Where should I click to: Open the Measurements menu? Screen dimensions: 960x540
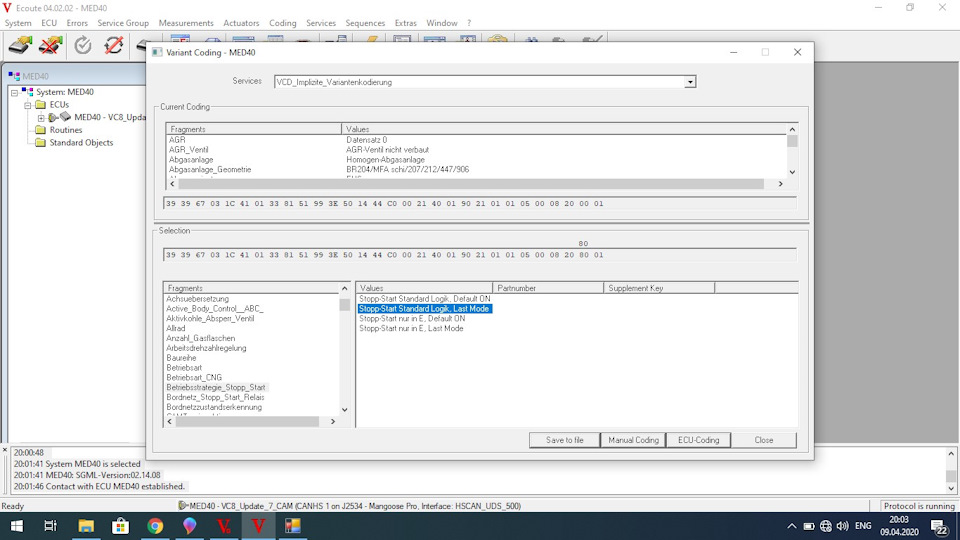pos(186,23)
